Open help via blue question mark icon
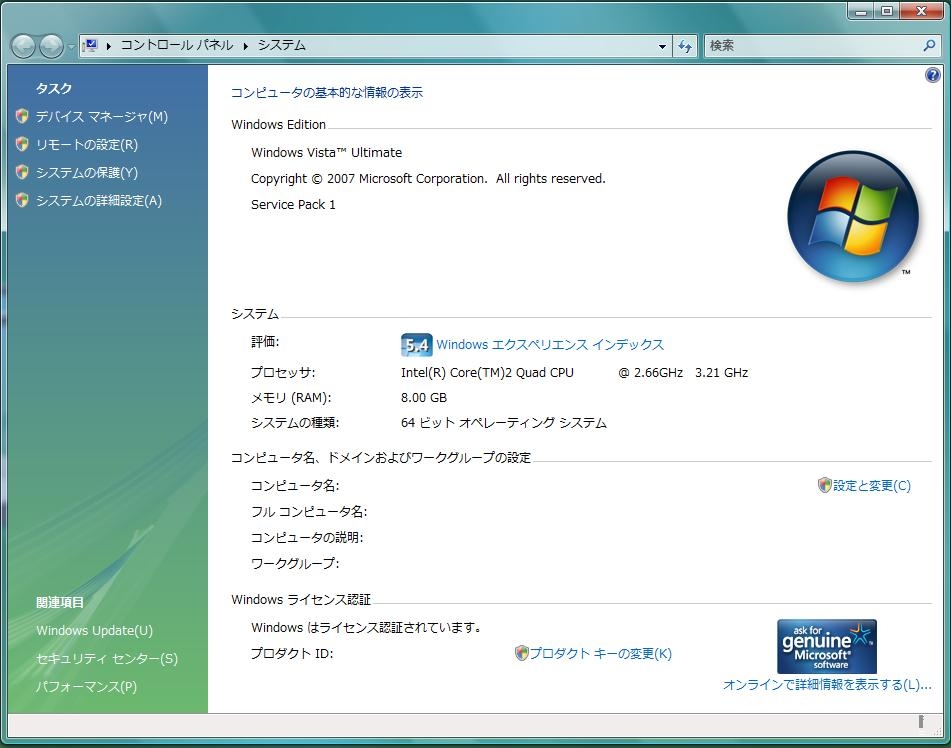 click(933, 75)
